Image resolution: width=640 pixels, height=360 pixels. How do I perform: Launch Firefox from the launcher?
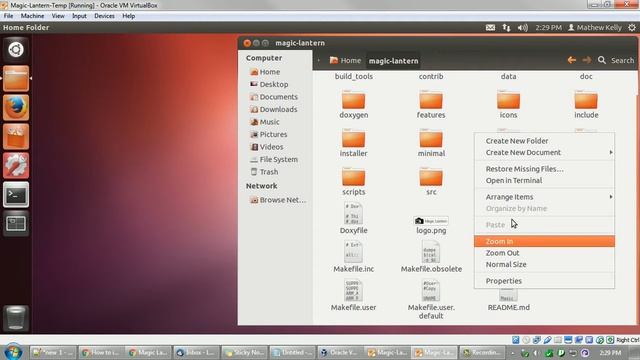click(16, 107)
